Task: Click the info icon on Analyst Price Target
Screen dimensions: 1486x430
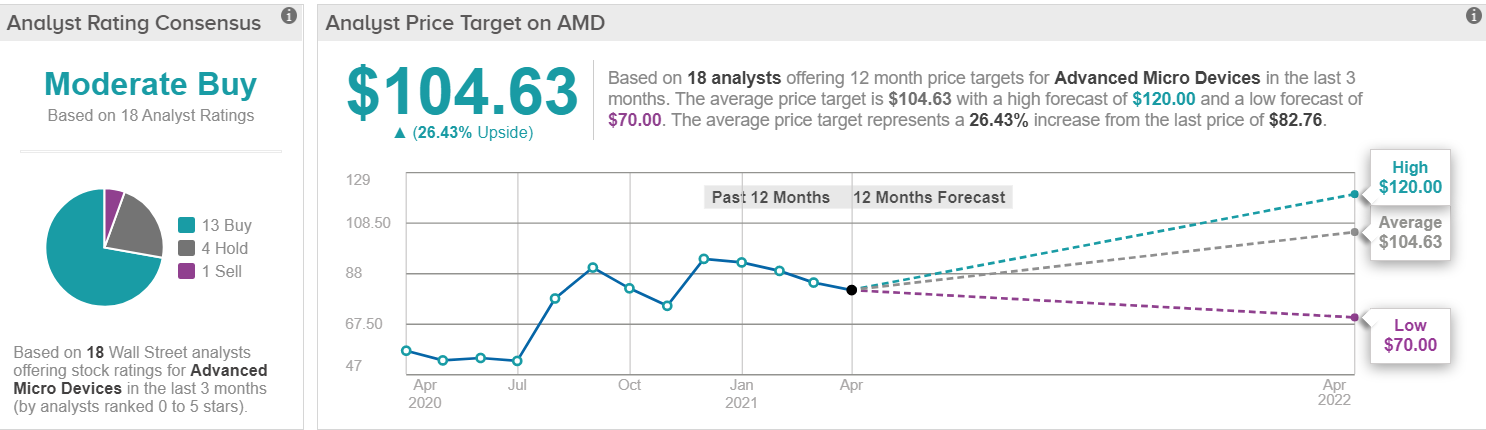Action: pyautogui.click(x=1472, y=16)
